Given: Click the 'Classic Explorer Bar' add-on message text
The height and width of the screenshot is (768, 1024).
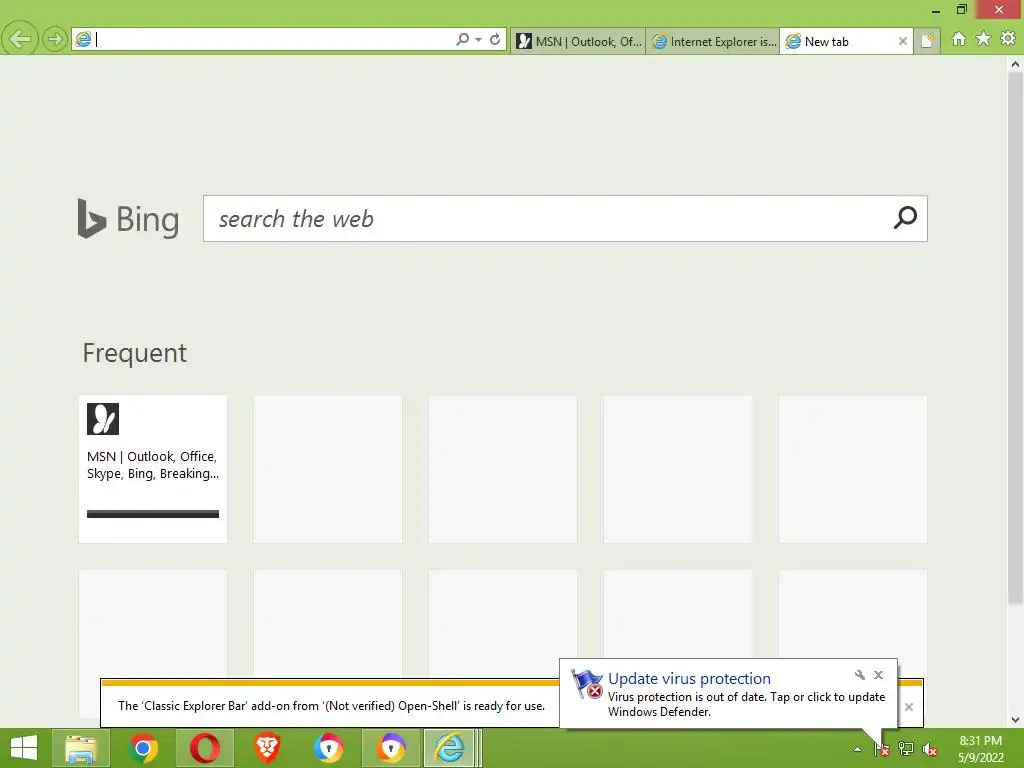Looking at the screenshot, I should tap(331, 706).
